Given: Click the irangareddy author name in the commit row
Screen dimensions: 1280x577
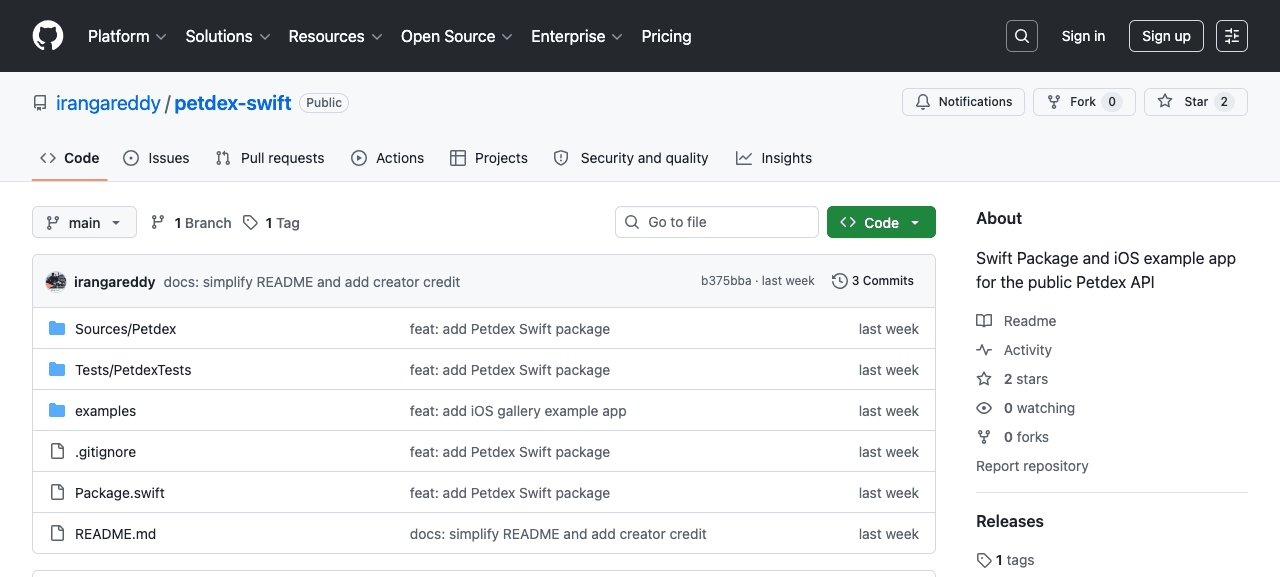Looking at the screenshot, I should coord(115,282).
